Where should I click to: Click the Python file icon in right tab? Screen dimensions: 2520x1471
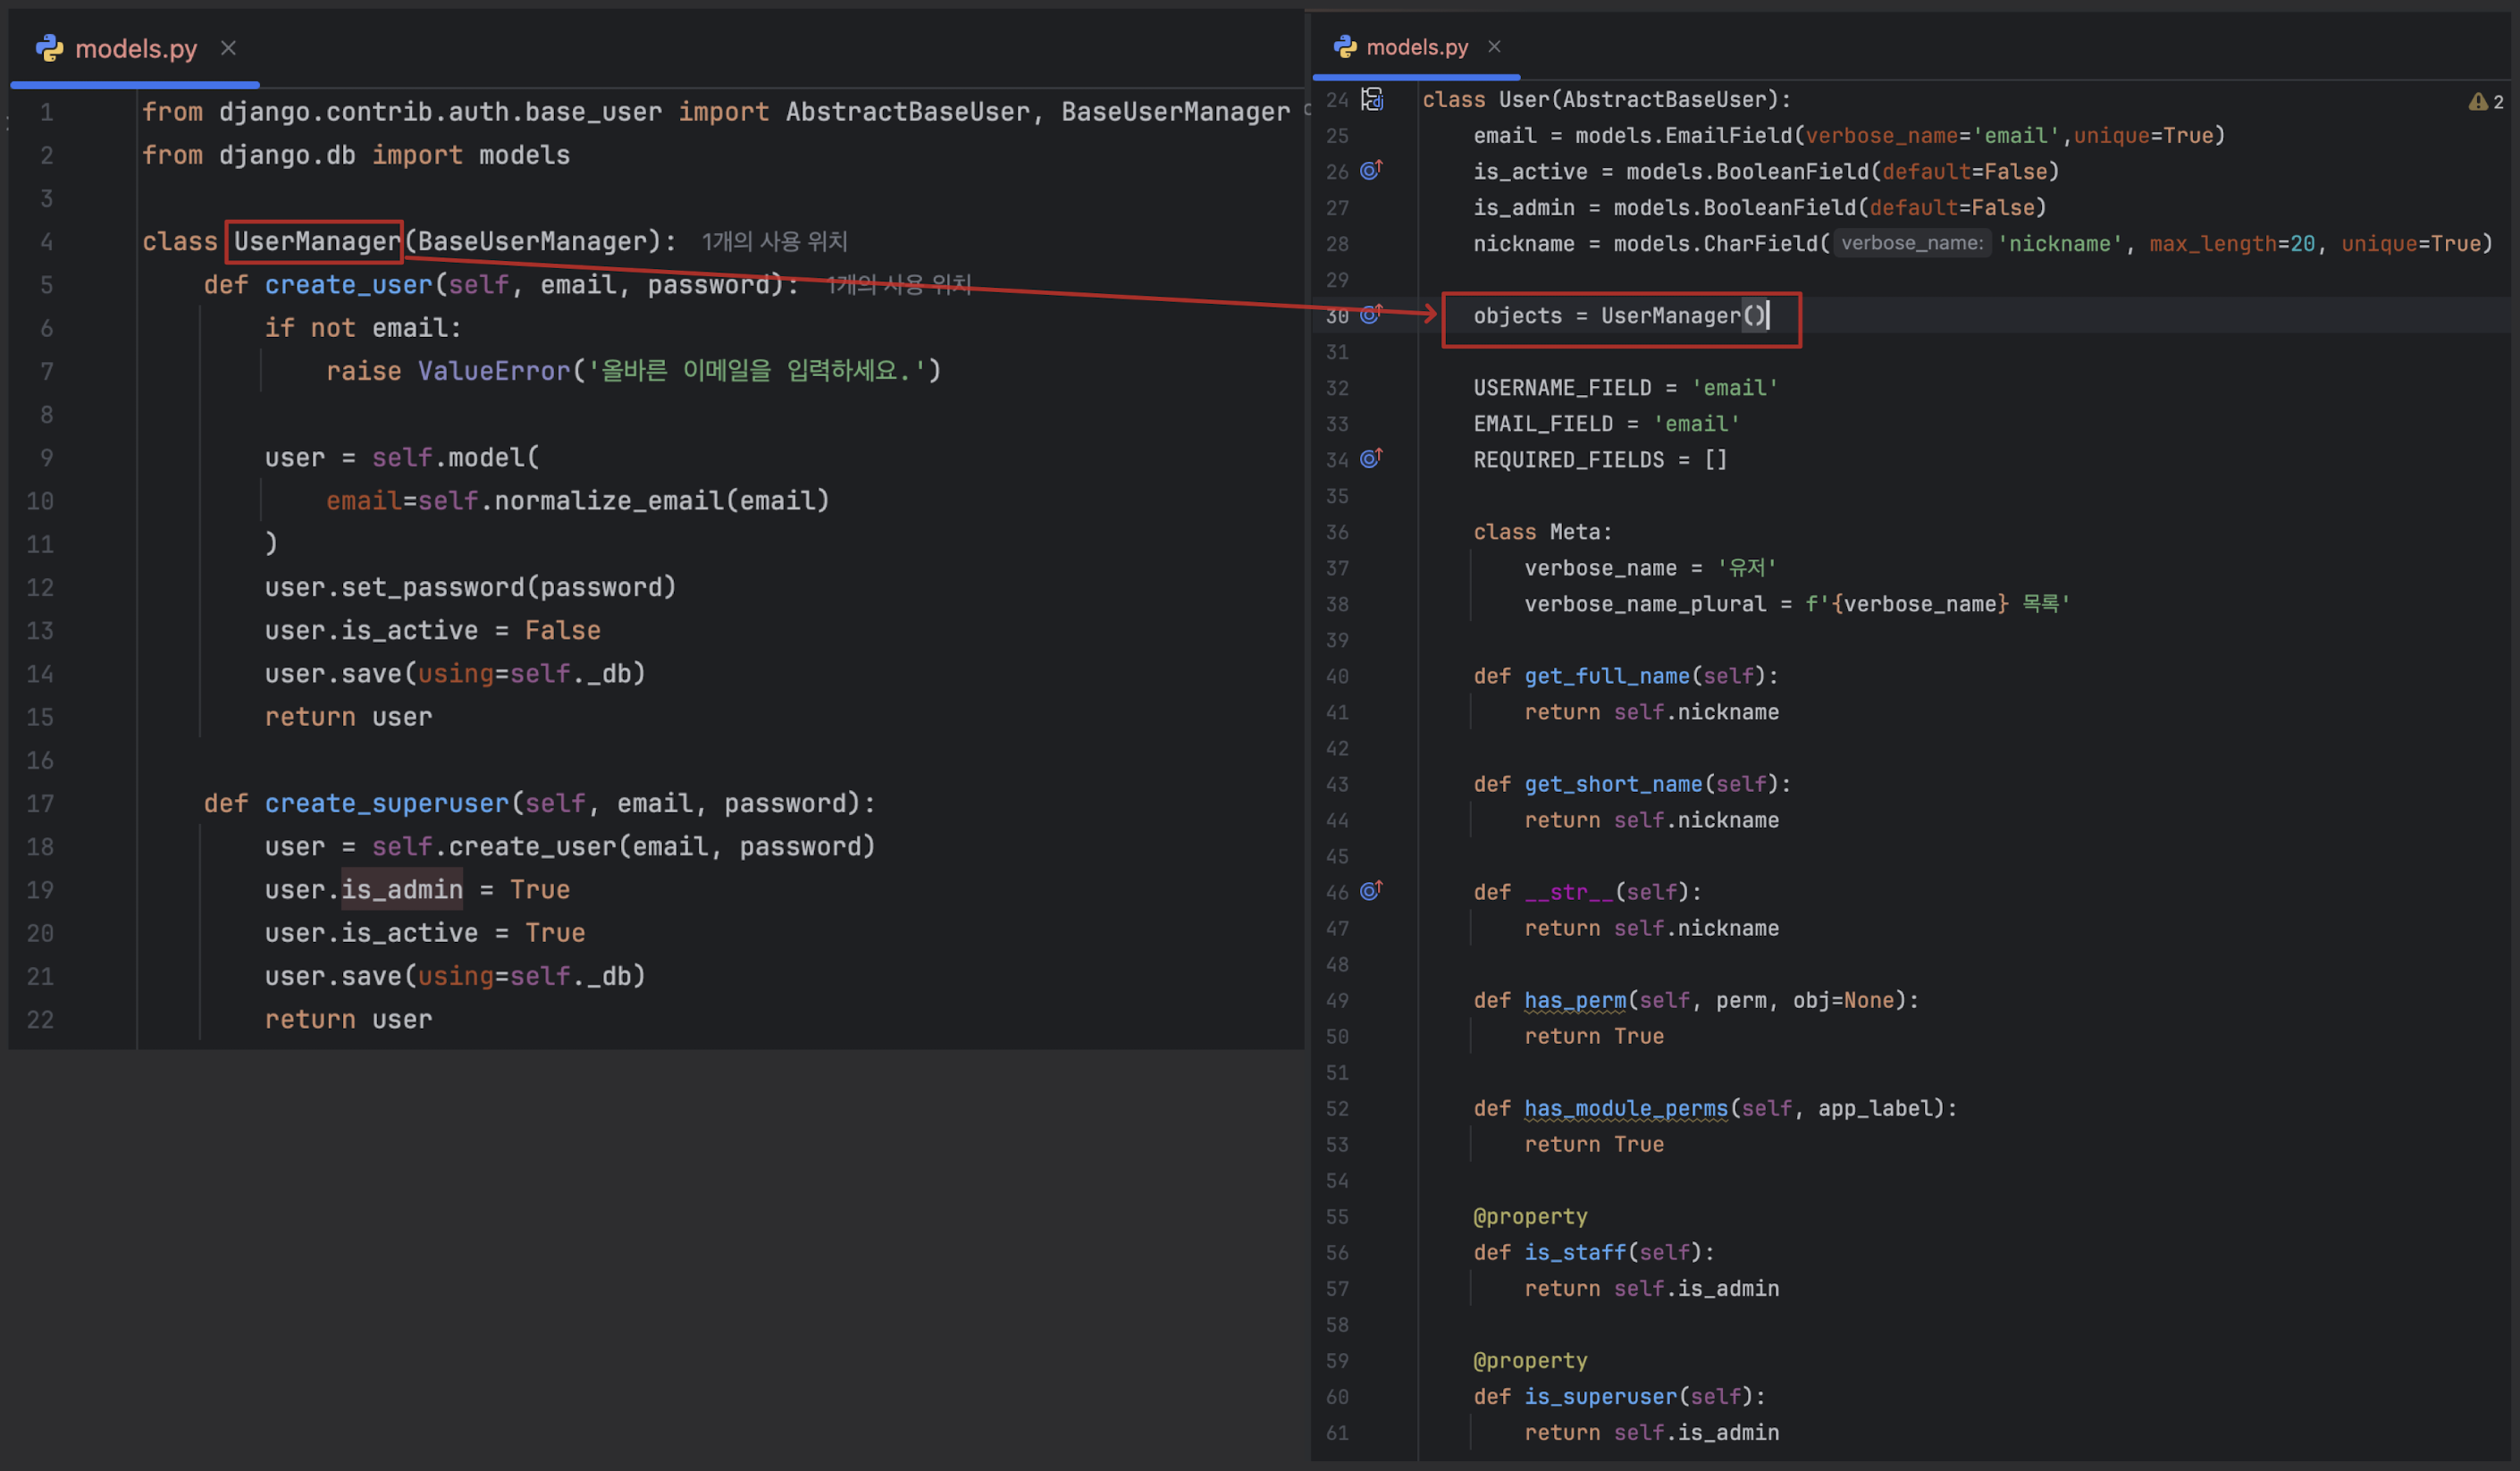click(1345, 46)
